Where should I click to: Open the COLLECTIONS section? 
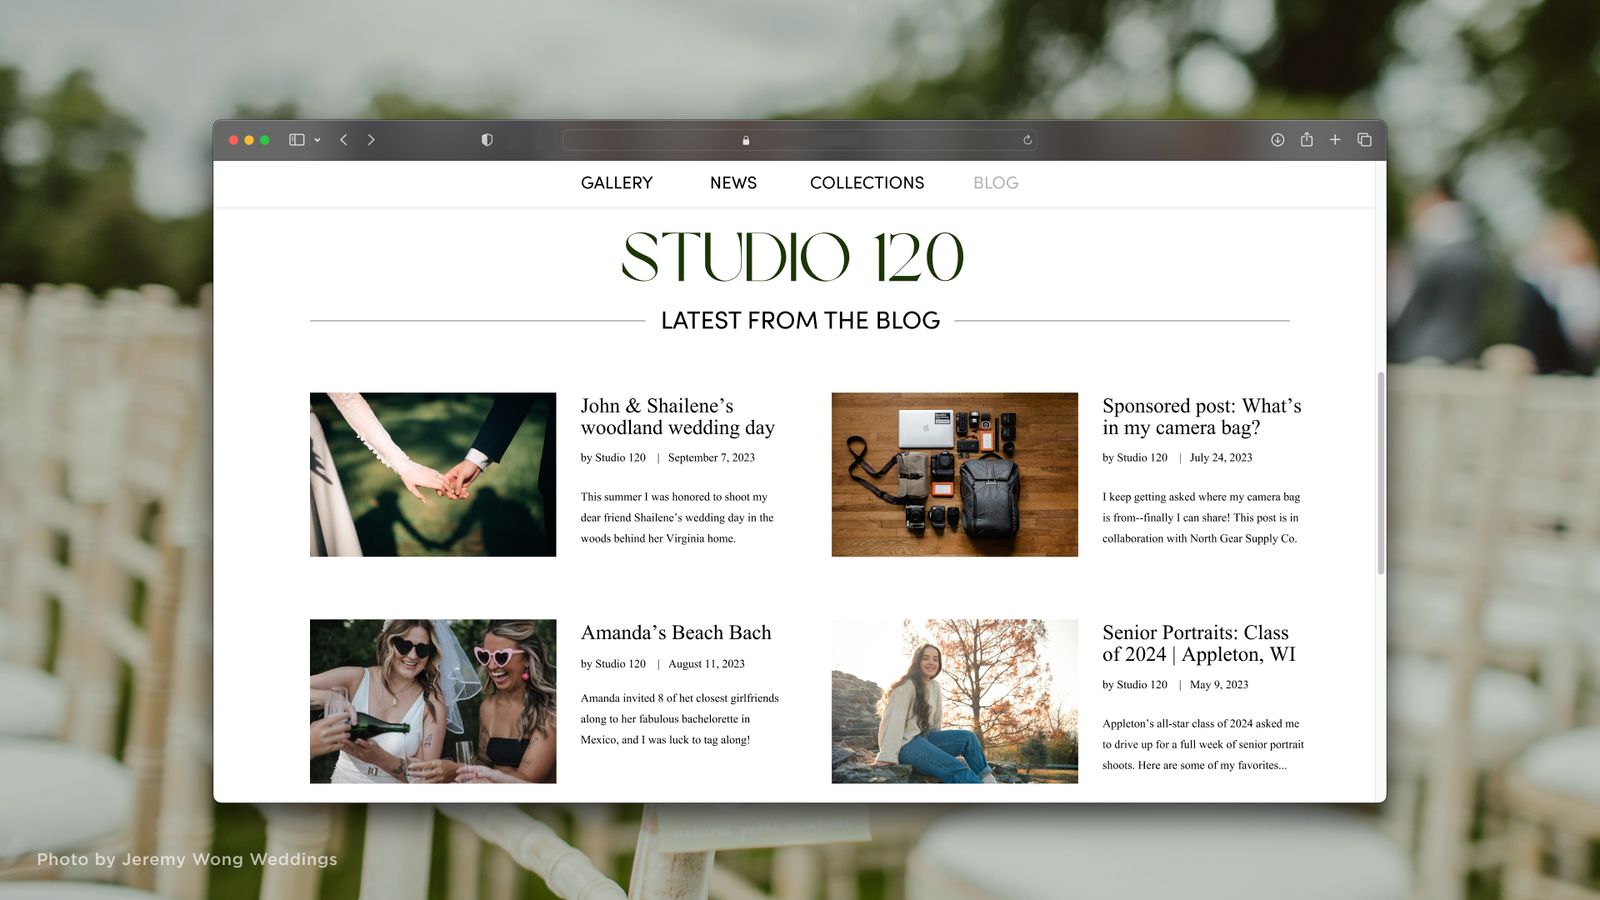[x=867, y=182]
